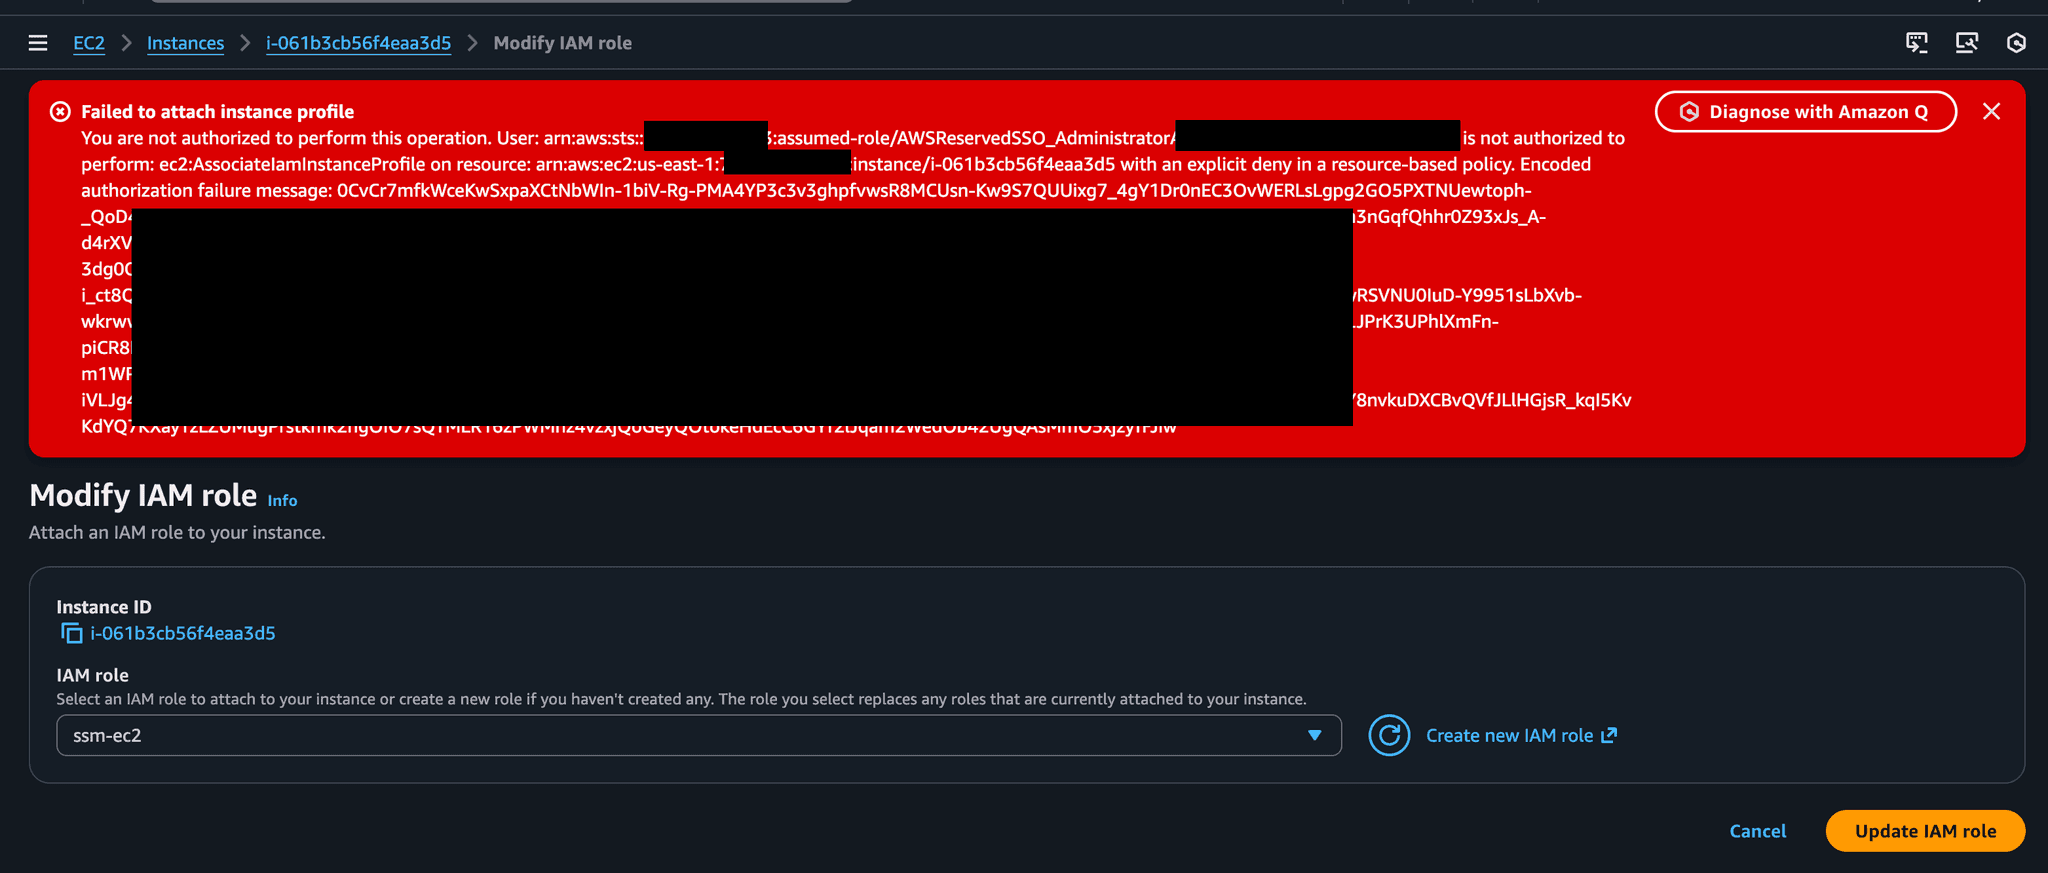Click the IAM role field label
Image resolution: width=2048 pixels, height=873 pixels.
pos(92,675)
